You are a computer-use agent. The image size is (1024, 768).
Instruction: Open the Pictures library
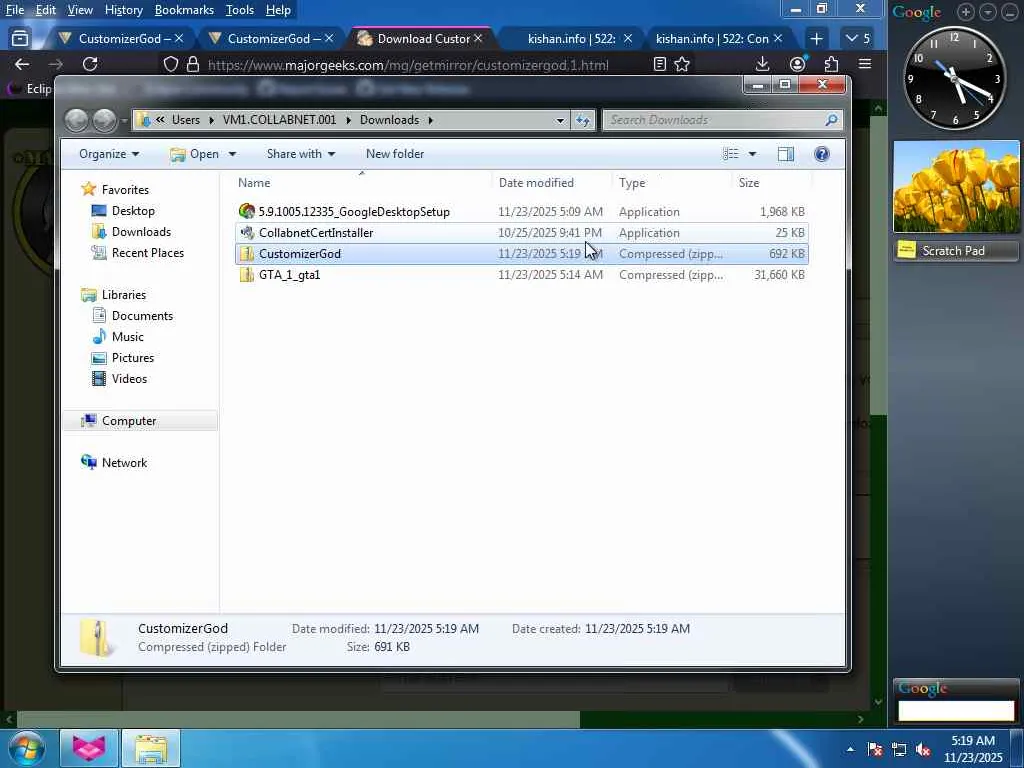133,358
